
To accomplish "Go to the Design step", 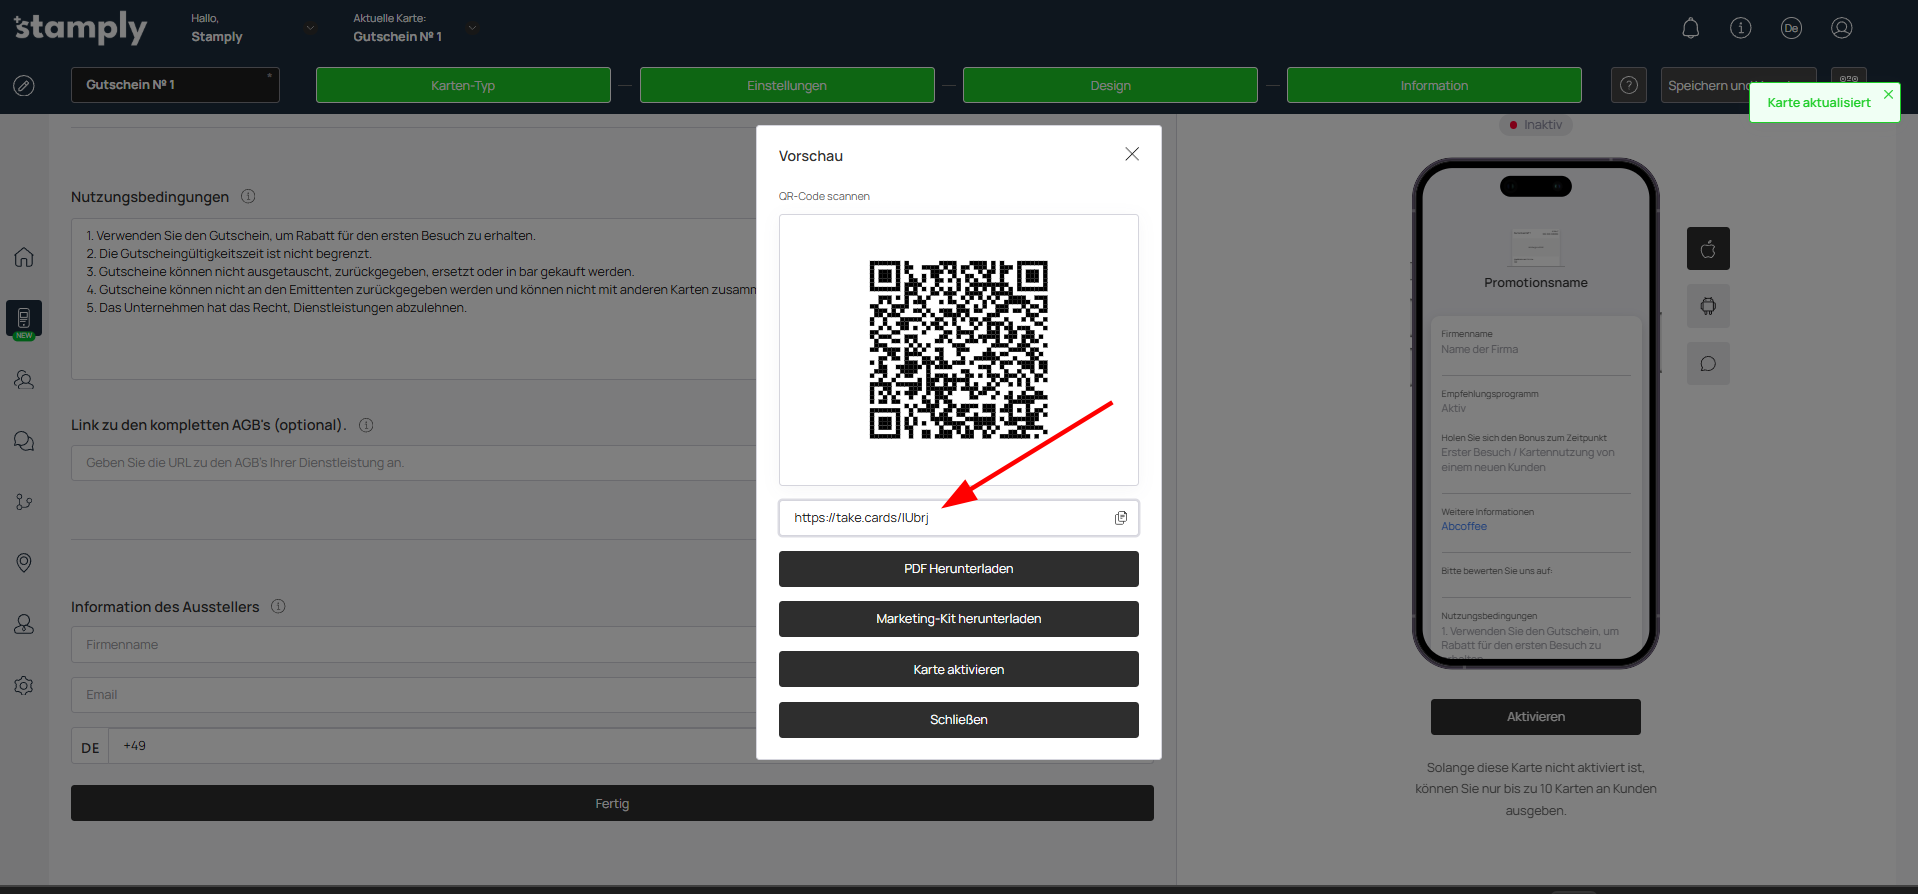I will click(x=1110, y=86).
